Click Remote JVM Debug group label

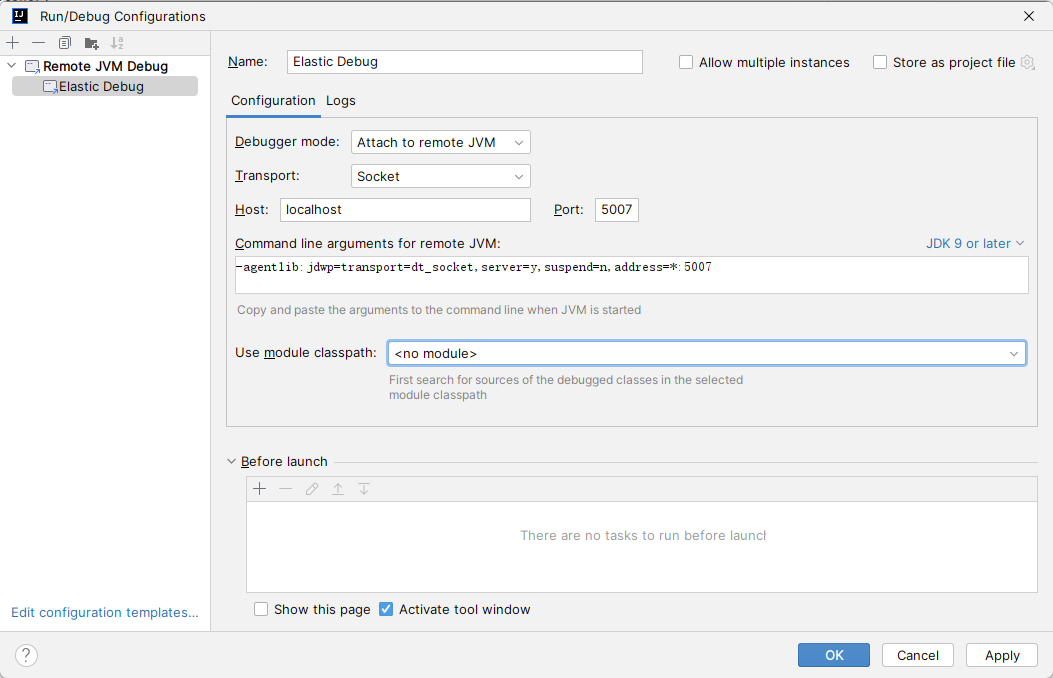(x=105, y=66)
